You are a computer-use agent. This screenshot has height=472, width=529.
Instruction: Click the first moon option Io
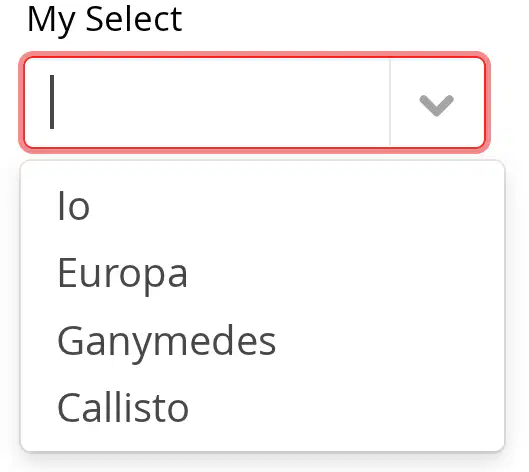262,206
